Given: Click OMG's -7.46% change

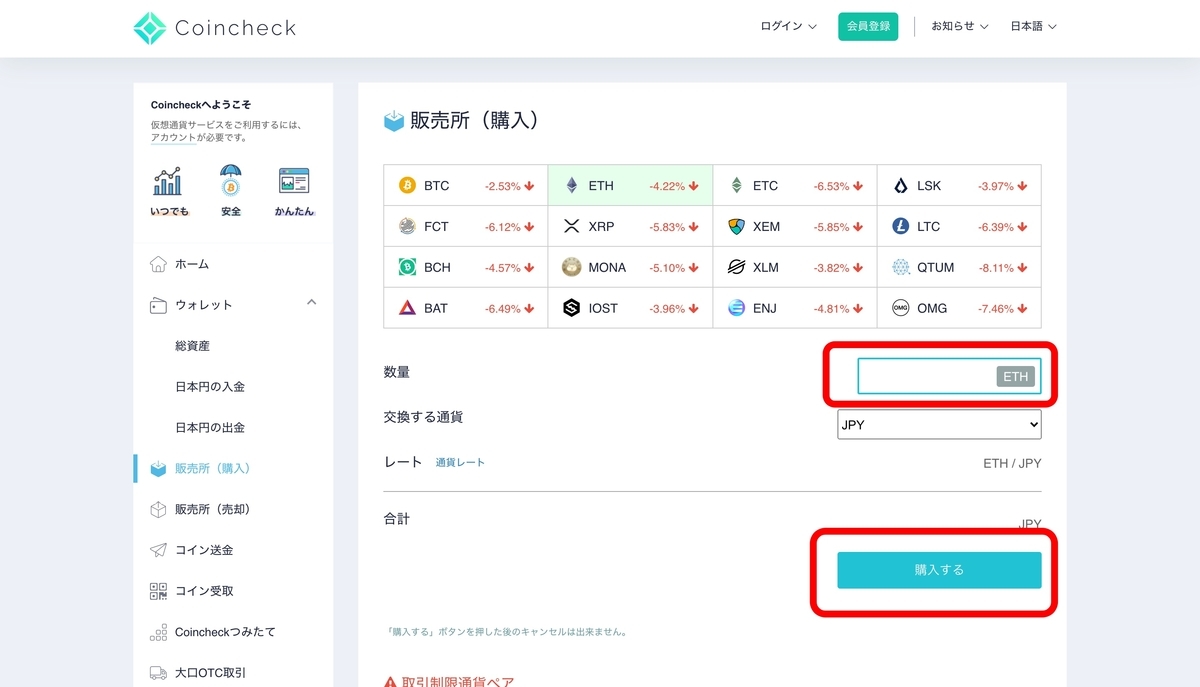Looking at the screenshot, I should (1004, 309).
